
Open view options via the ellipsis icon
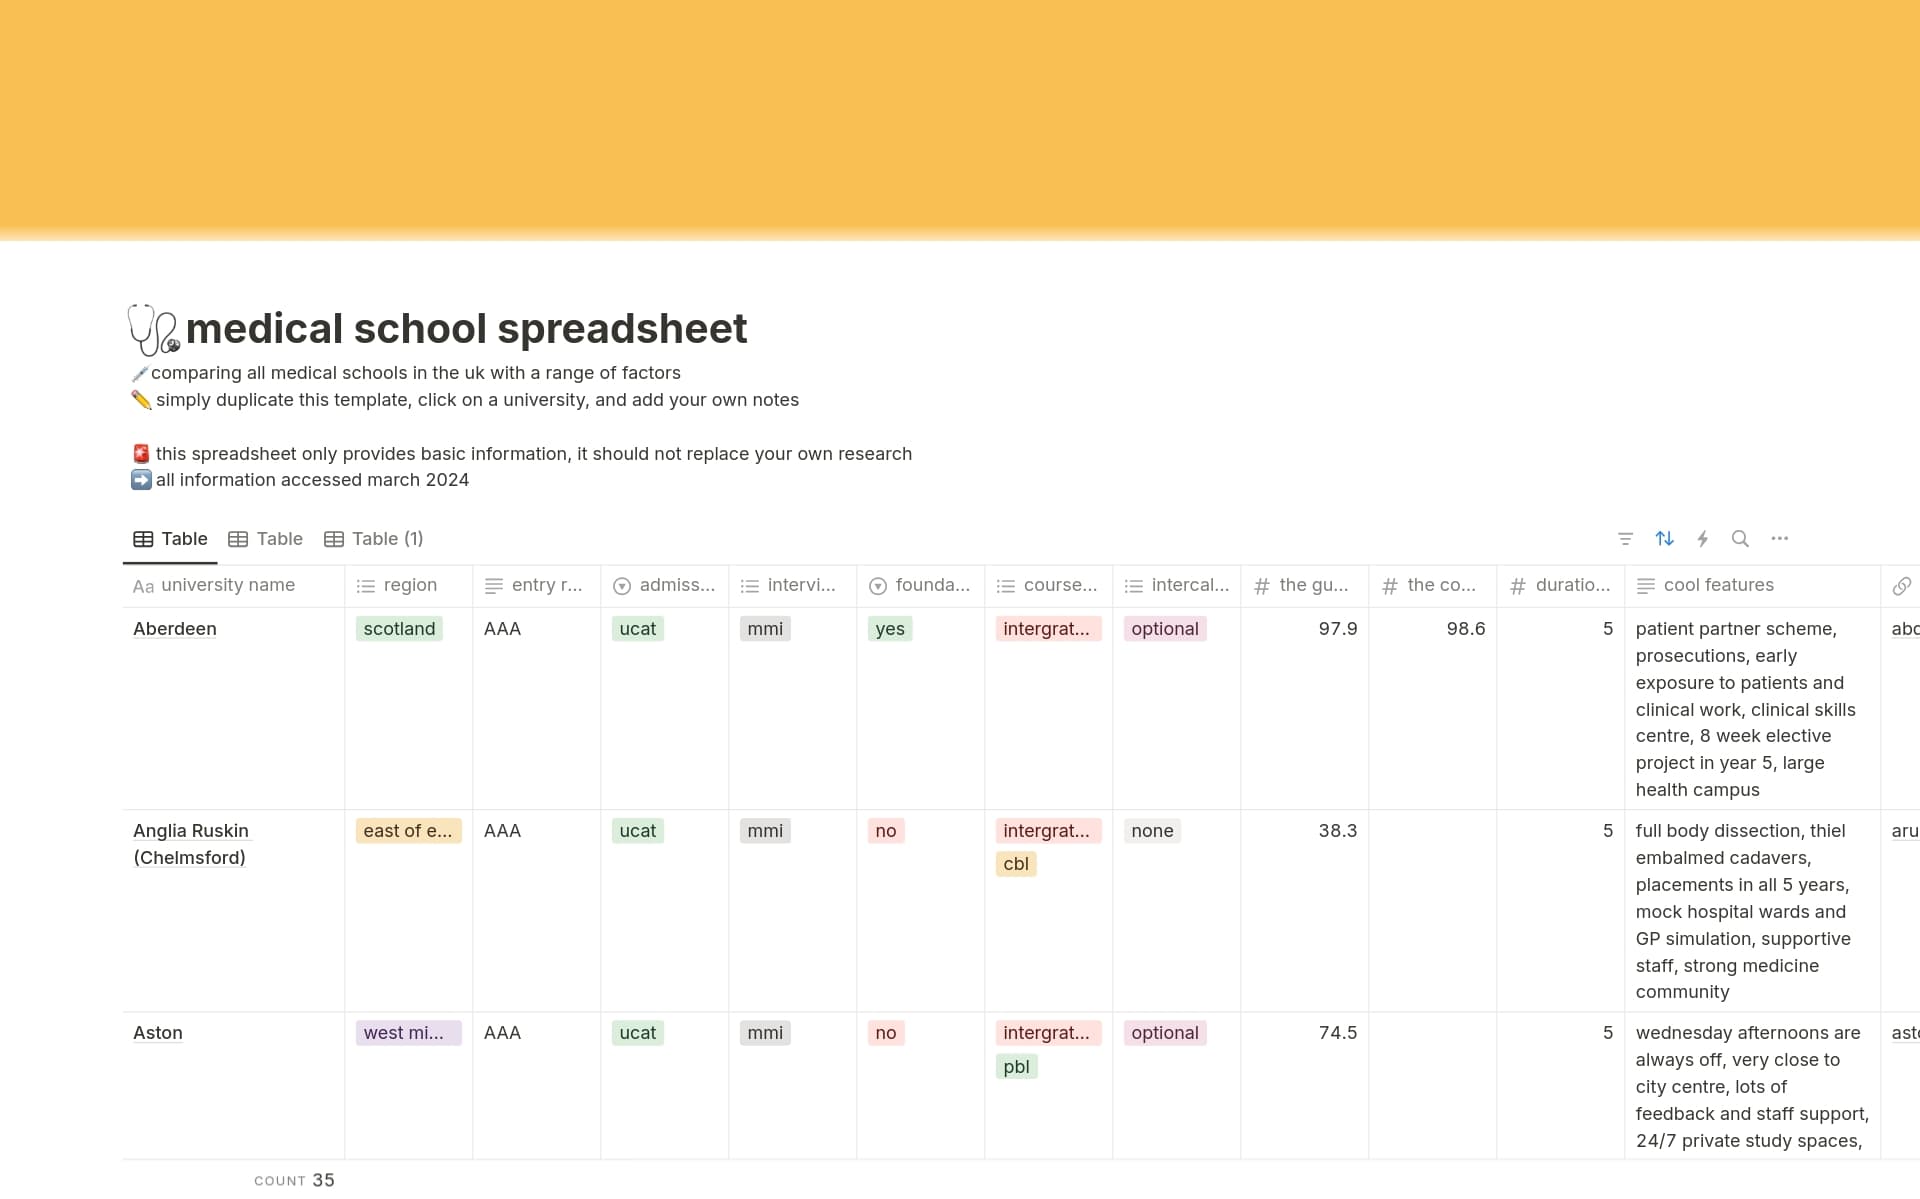click(1780, 538)
